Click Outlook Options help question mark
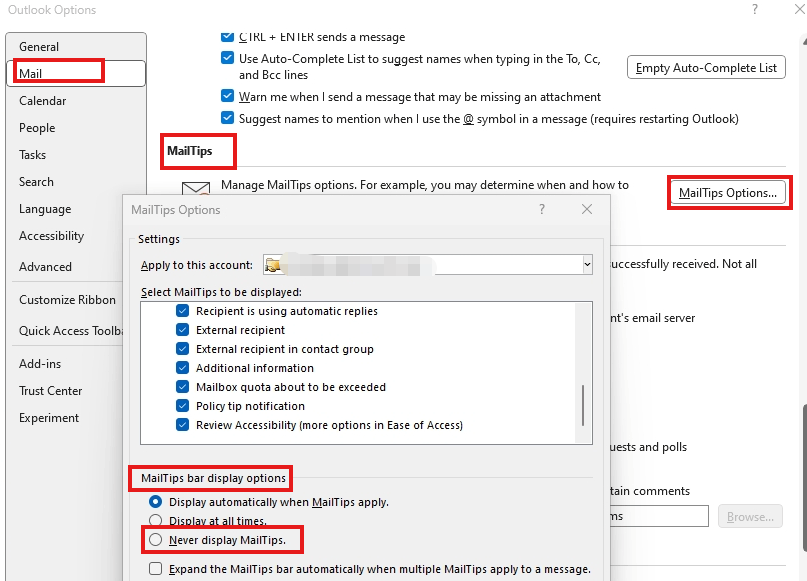The image size is (807, 581). [x=755, y=9]
